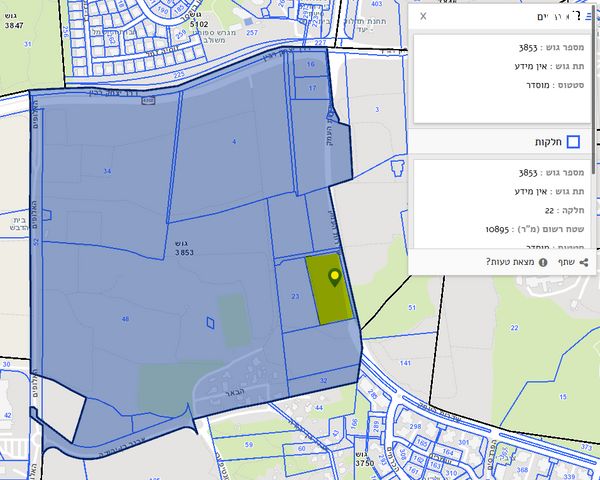Select parcel 32 at block's bottom edge
Screen dimensions: 600x480
322,381
